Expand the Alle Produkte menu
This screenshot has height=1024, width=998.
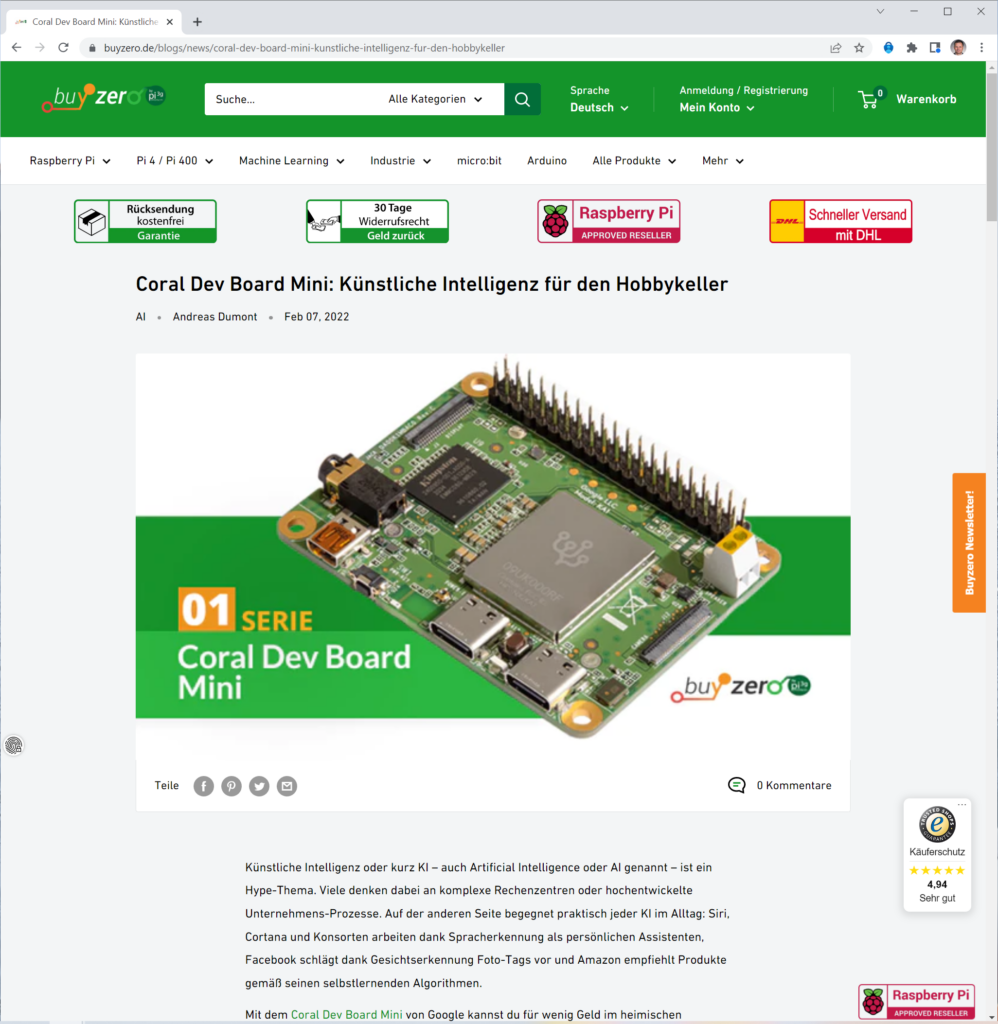coord(634,161)
